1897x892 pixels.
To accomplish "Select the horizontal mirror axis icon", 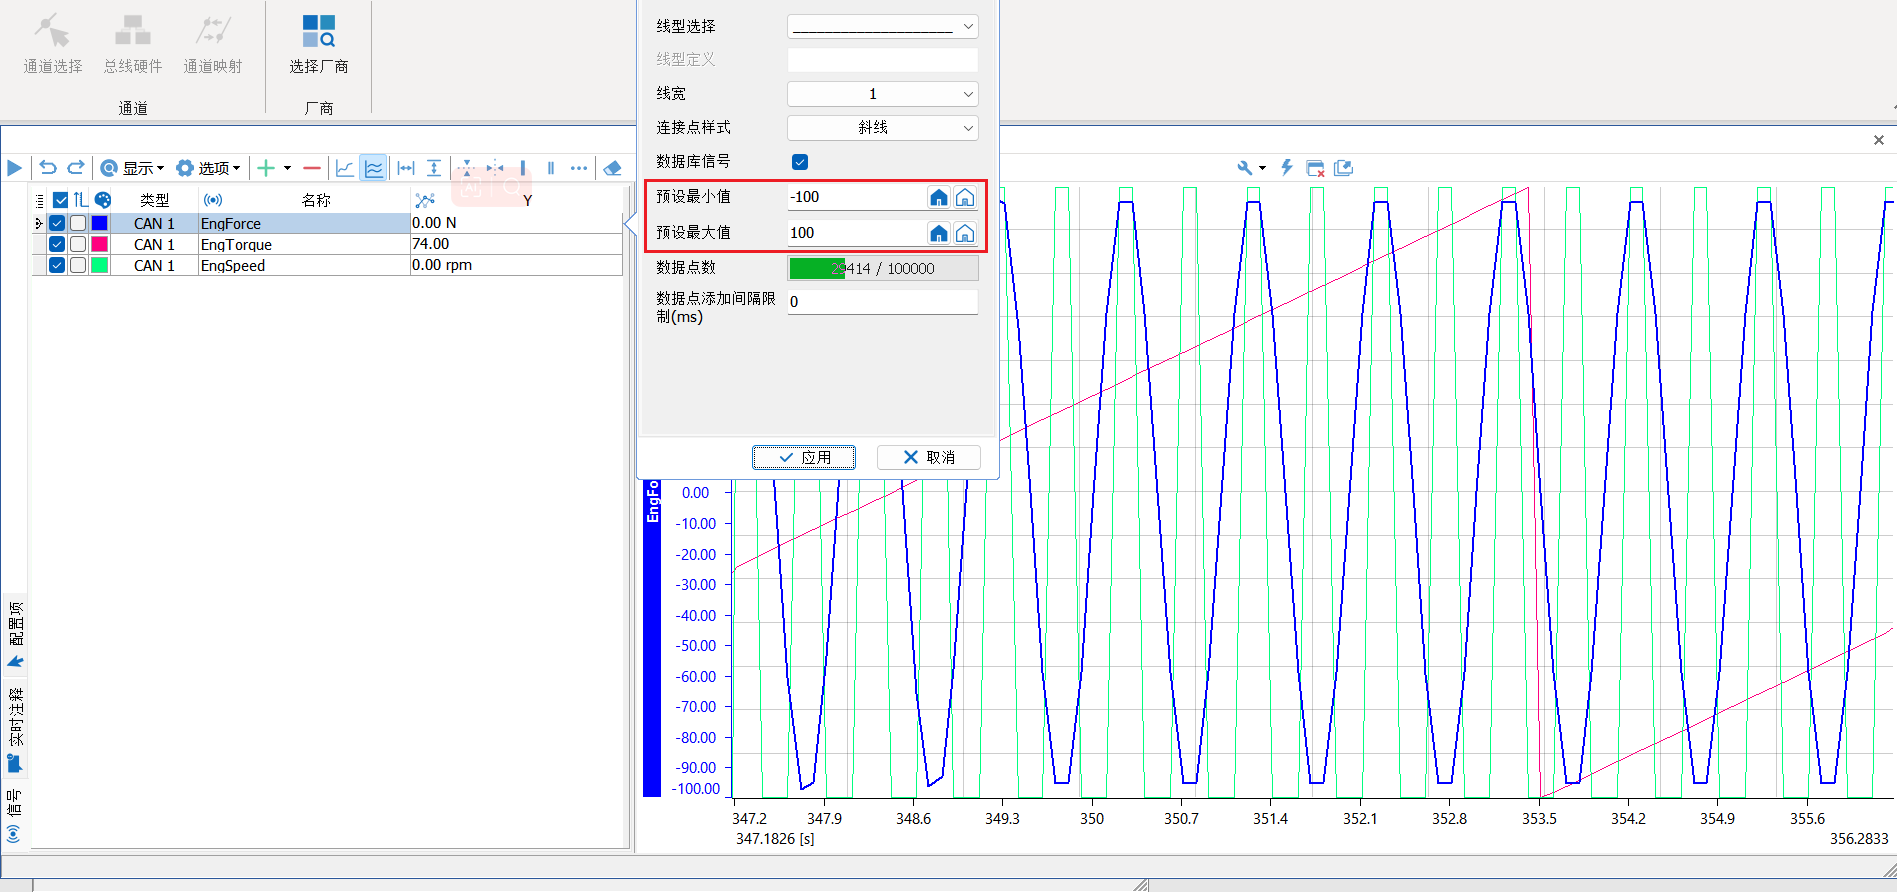I will tap(495, 168).
